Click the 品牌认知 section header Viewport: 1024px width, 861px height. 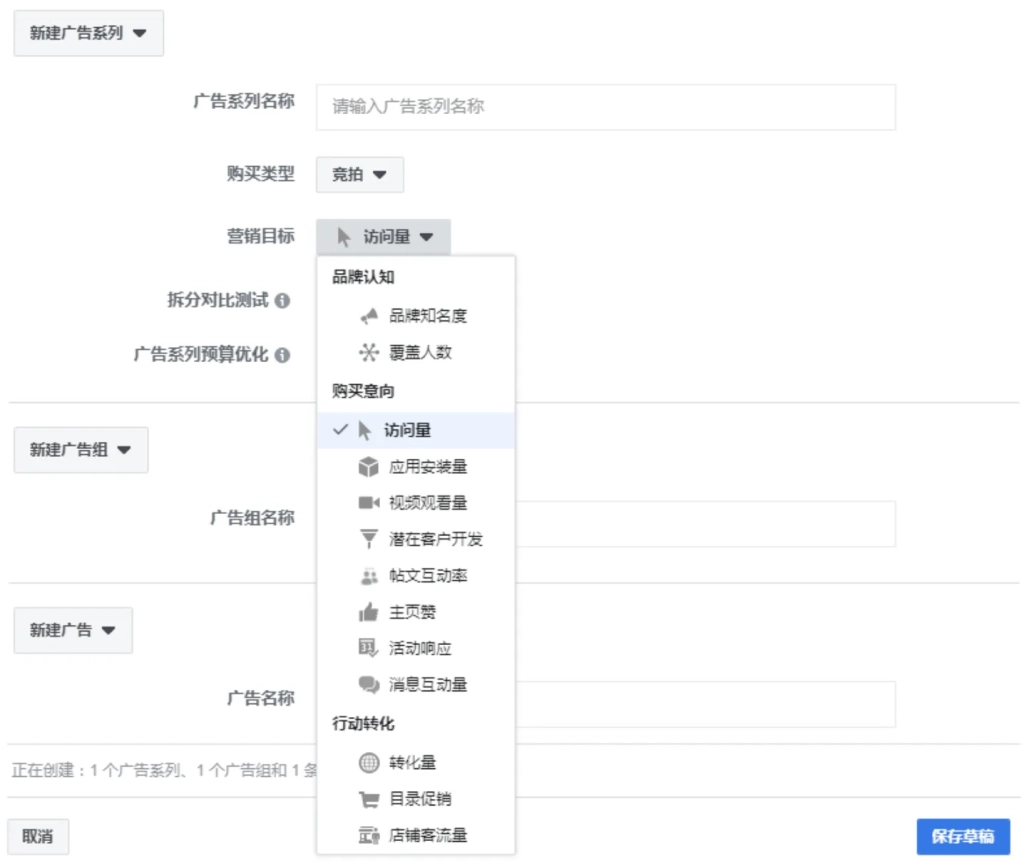[363, 277]
